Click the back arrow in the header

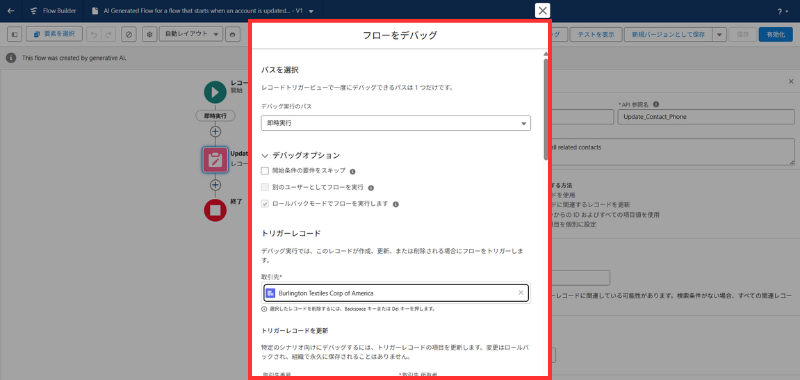click(x=11, y=11)
